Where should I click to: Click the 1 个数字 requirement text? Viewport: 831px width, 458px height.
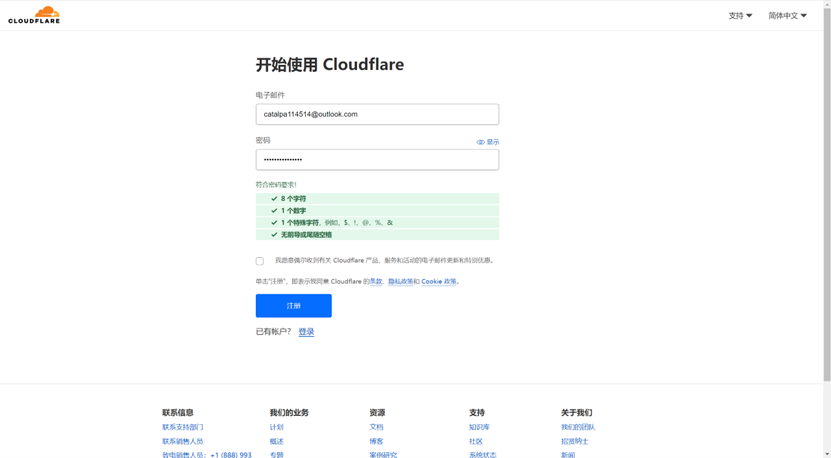(x=294, y=211)
